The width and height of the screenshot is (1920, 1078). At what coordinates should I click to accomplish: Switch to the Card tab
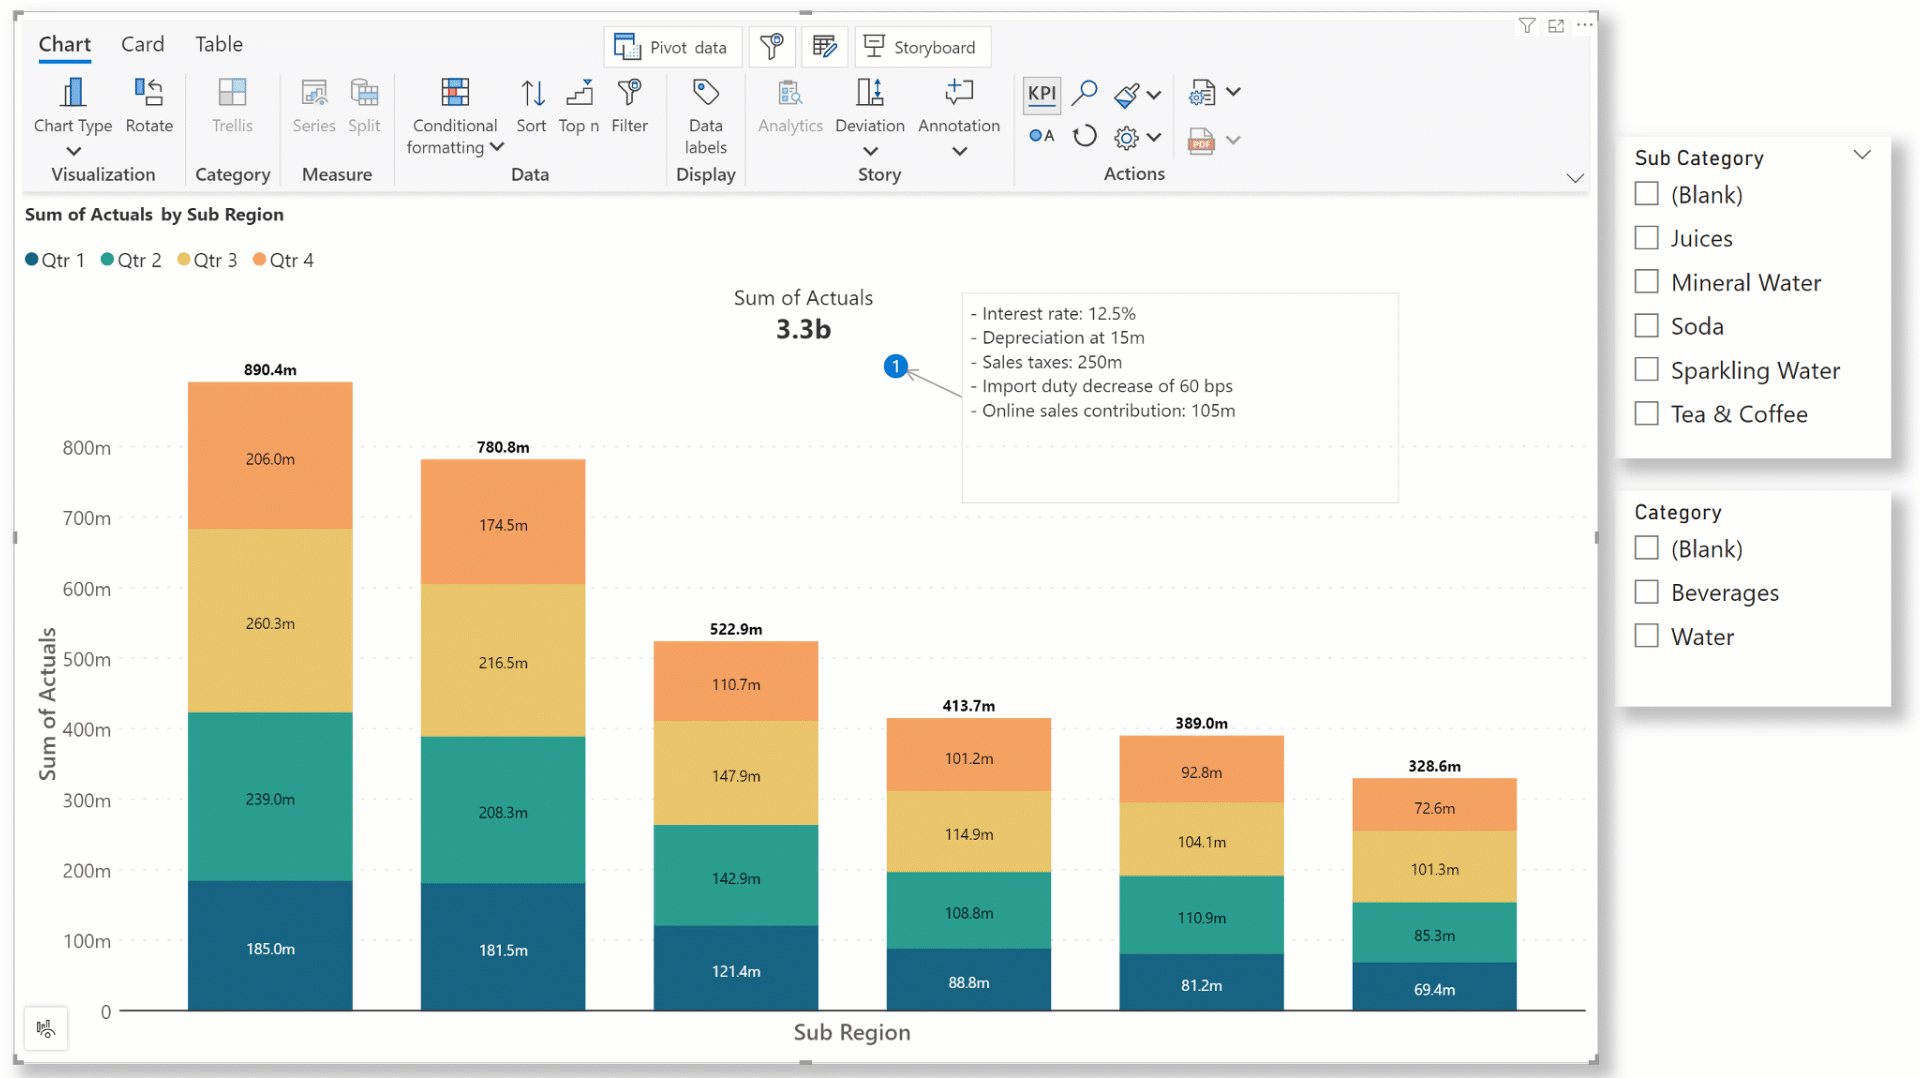pos(142,44)
